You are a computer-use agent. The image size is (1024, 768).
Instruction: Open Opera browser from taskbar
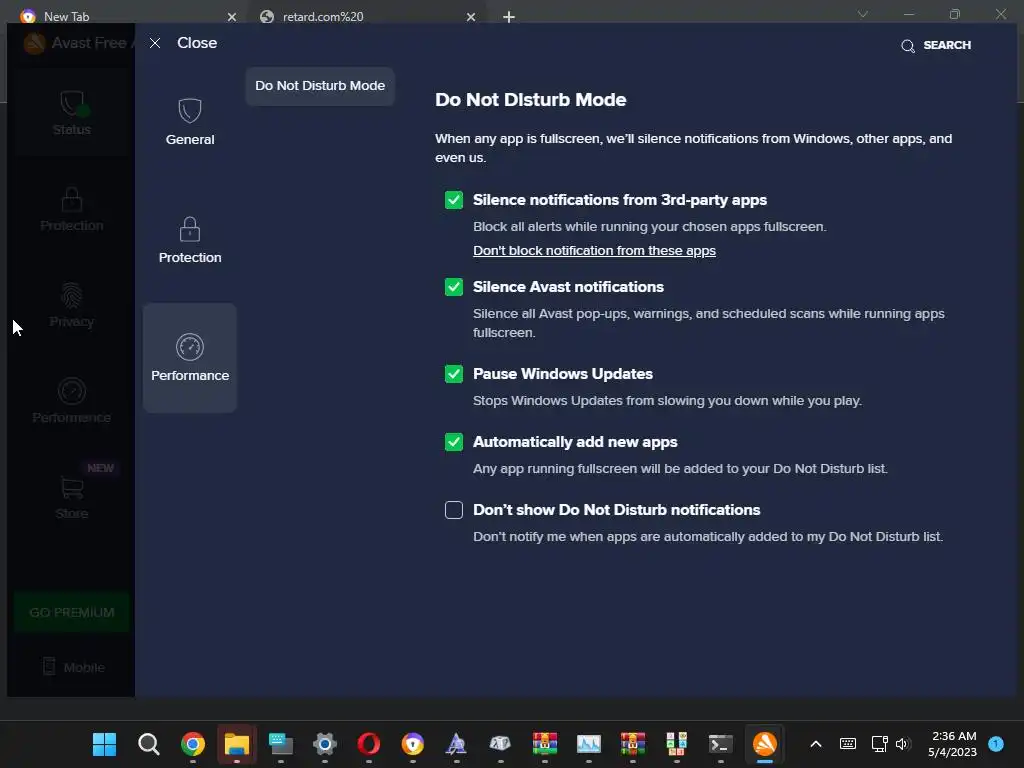click(x=369, y=744)
